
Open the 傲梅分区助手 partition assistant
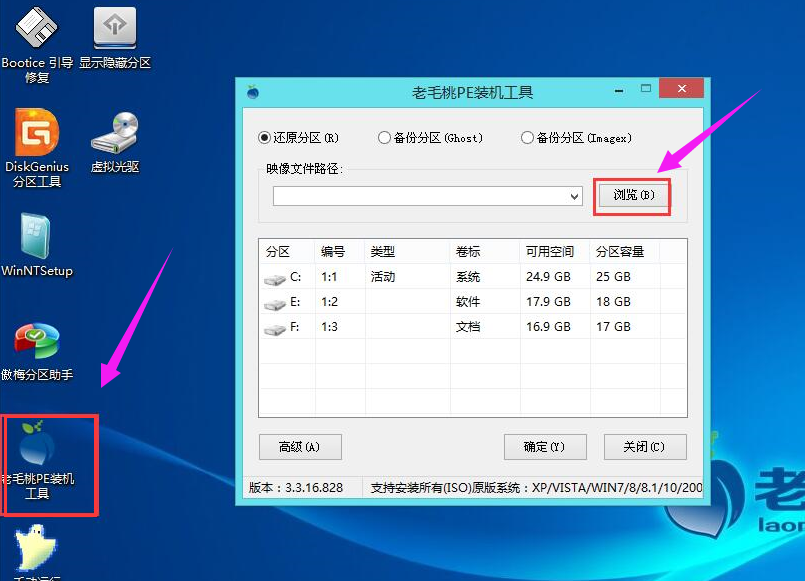(x=35, y=340)
